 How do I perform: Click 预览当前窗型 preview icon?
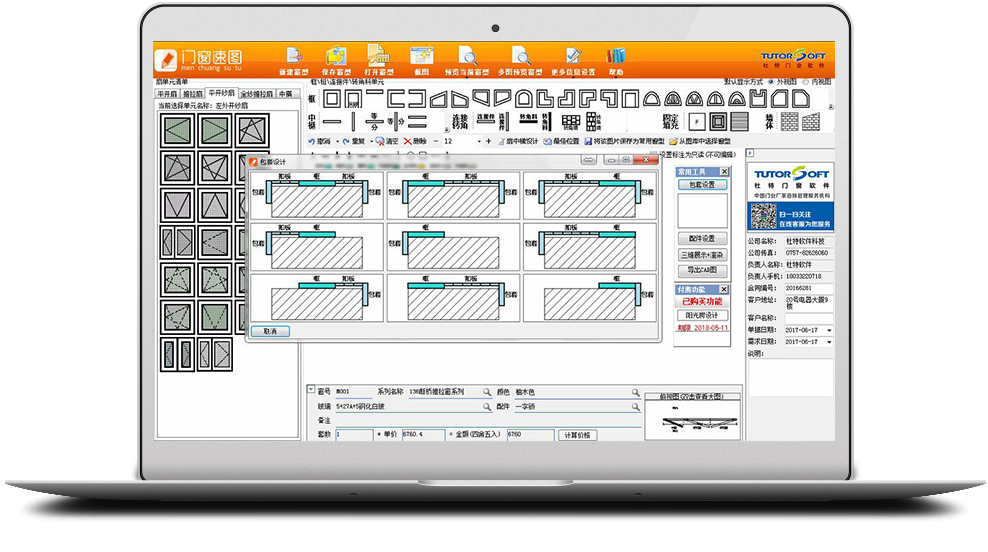click(x=467, y=56)
